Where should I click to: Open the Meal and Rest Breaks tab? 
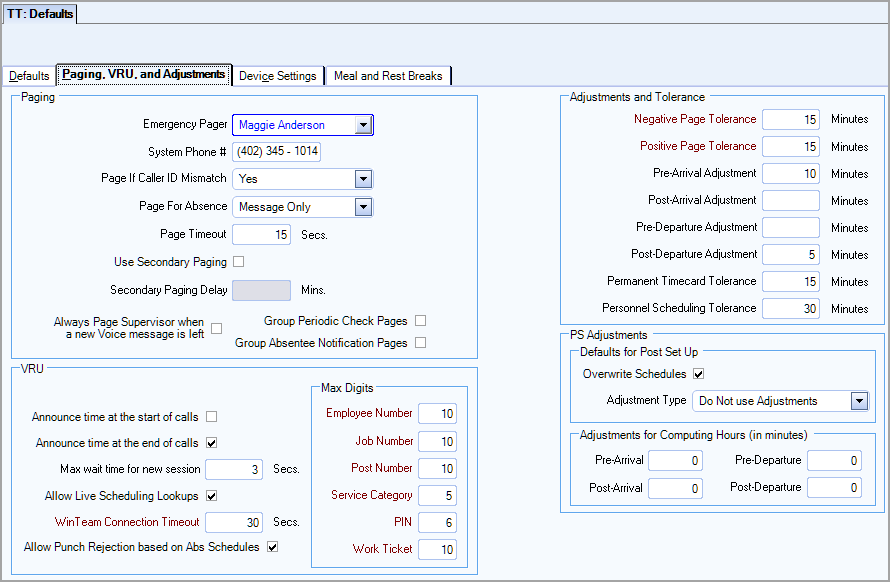[388, 75]
